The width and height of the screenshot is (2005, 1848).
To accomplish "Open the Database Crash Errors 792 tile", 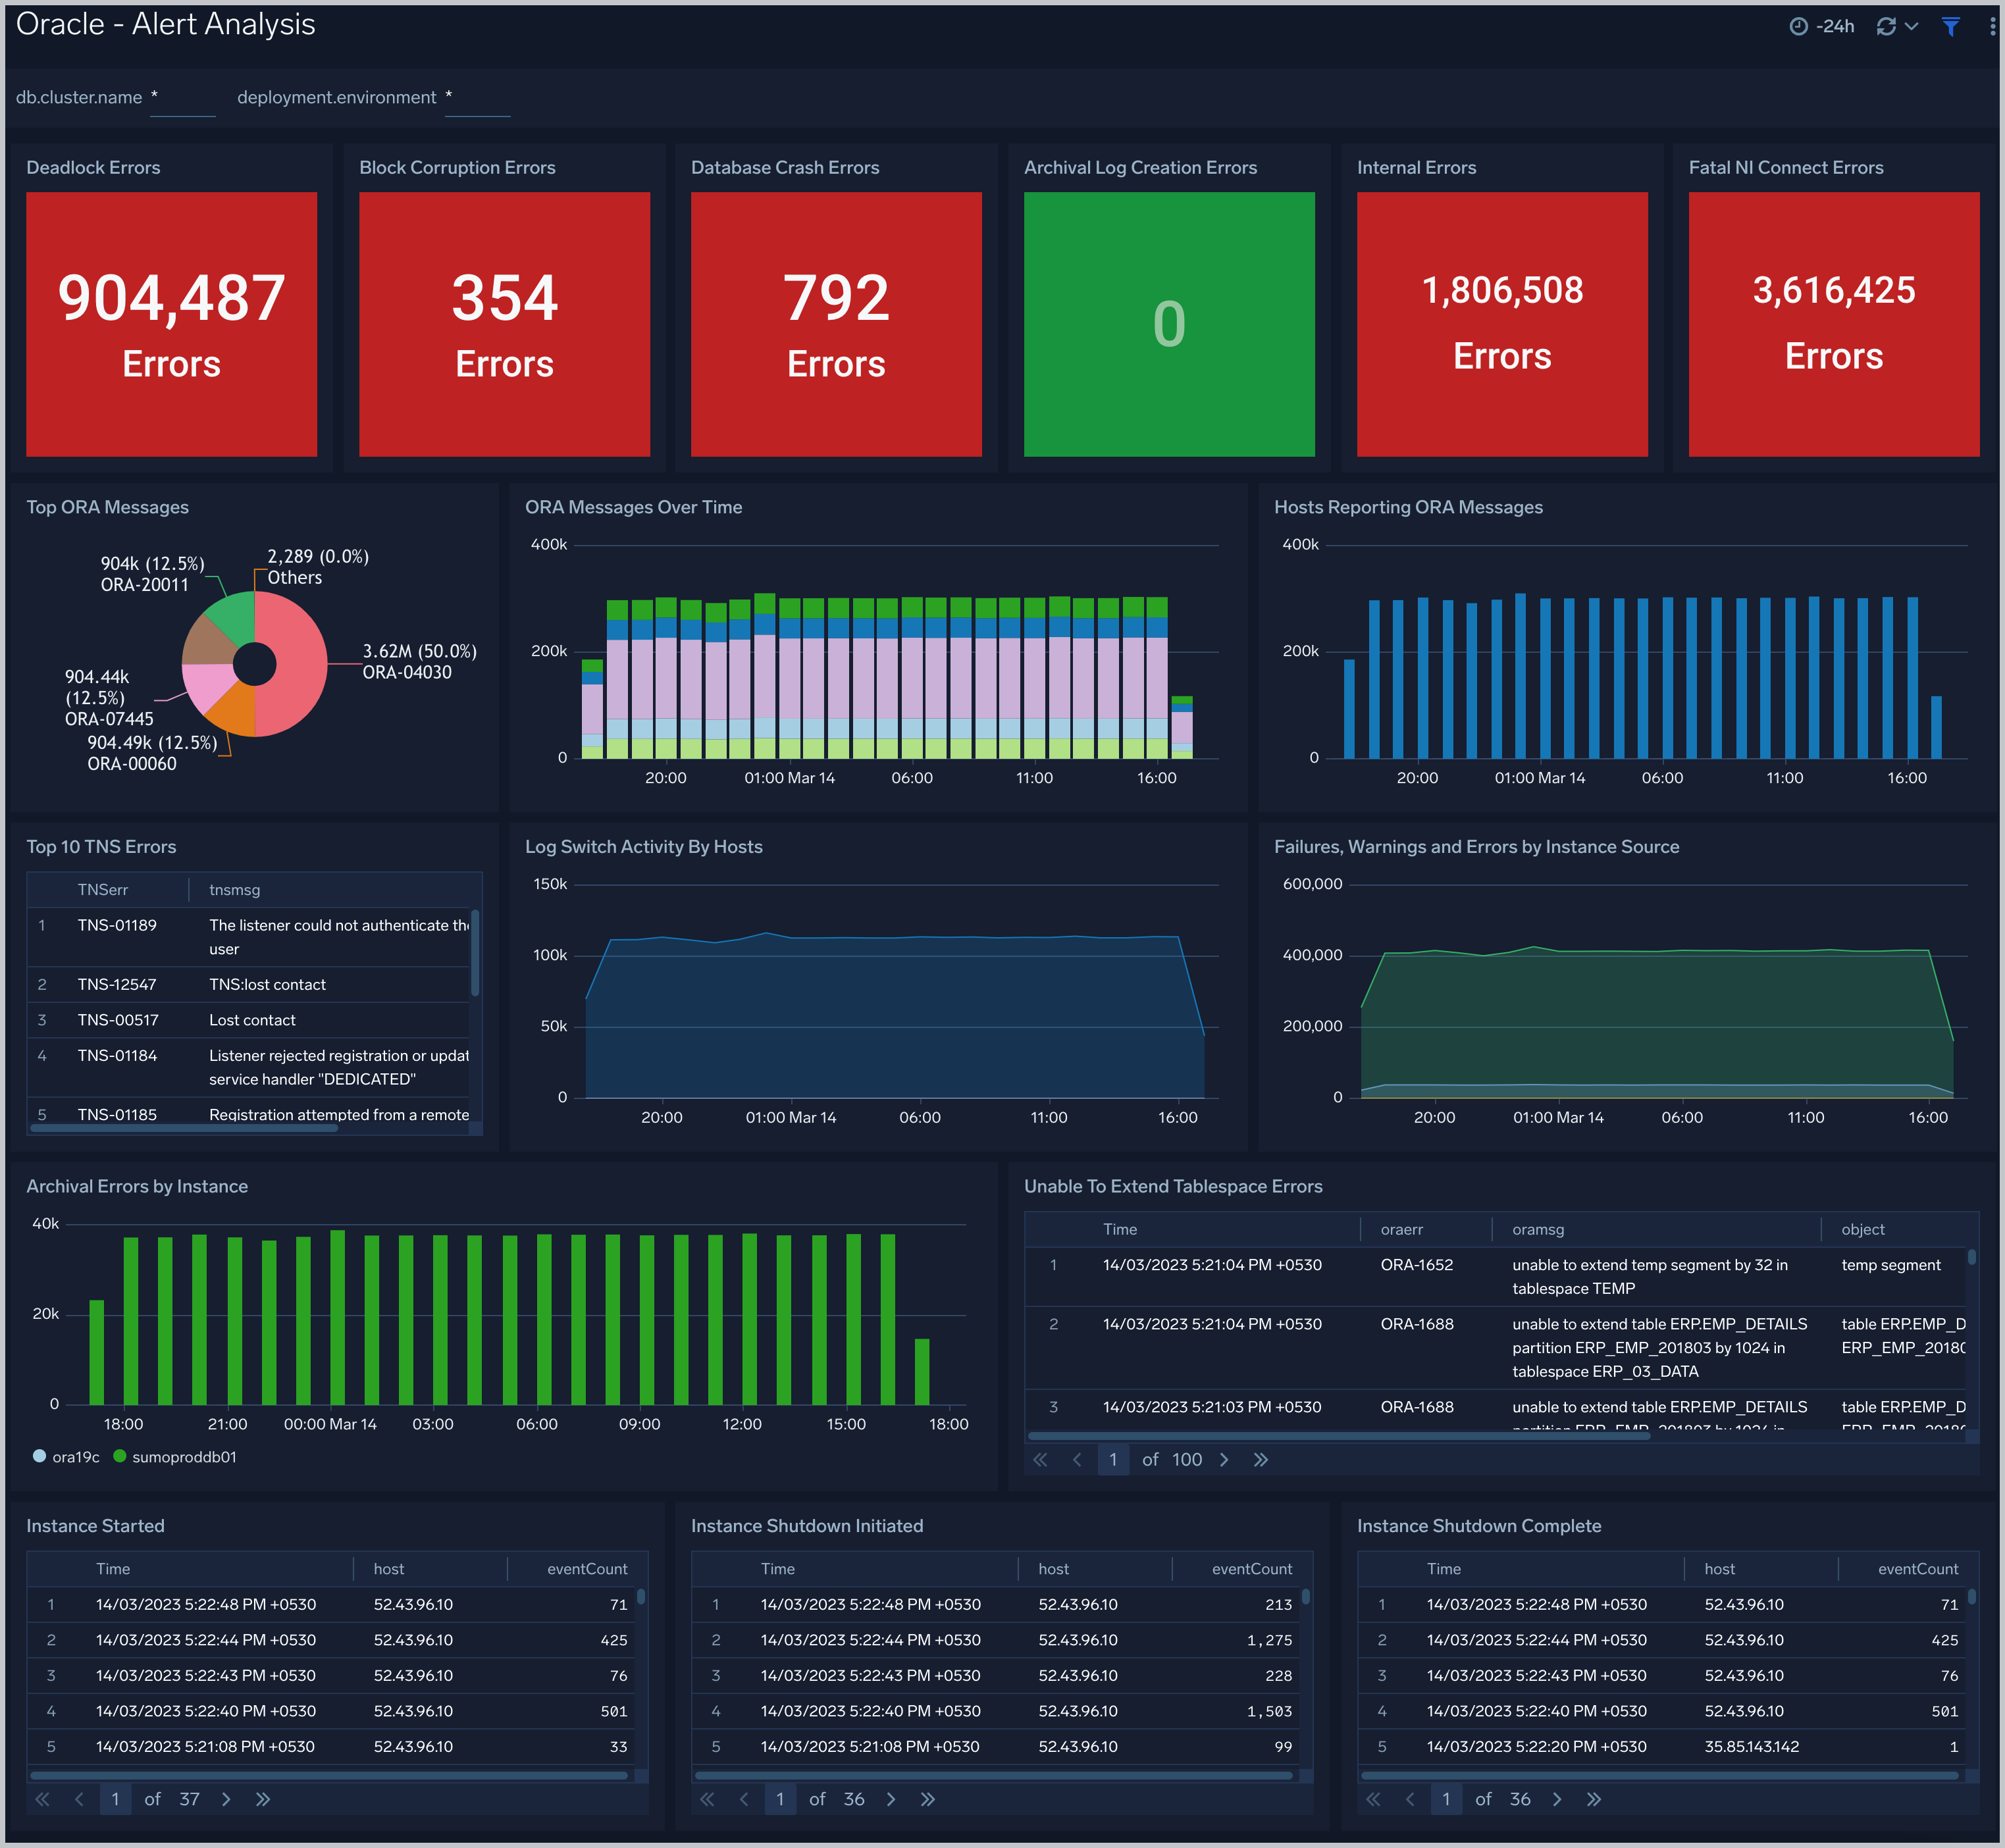I will tap(836, 324).
